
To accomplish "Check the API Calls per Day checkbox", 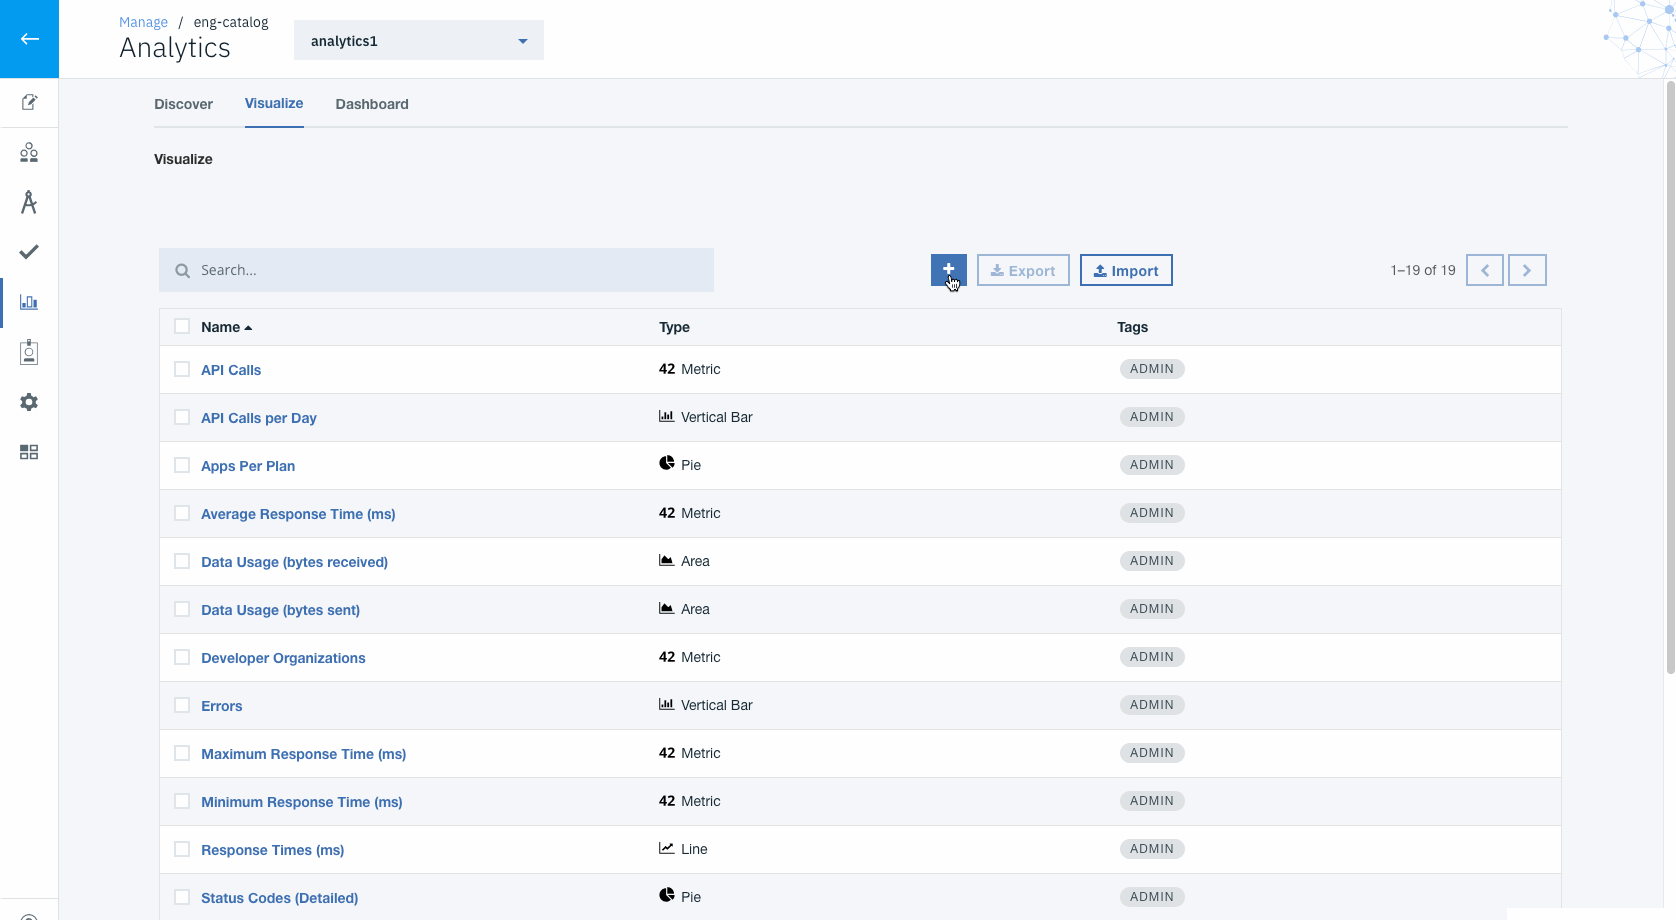I will [182, 417].
